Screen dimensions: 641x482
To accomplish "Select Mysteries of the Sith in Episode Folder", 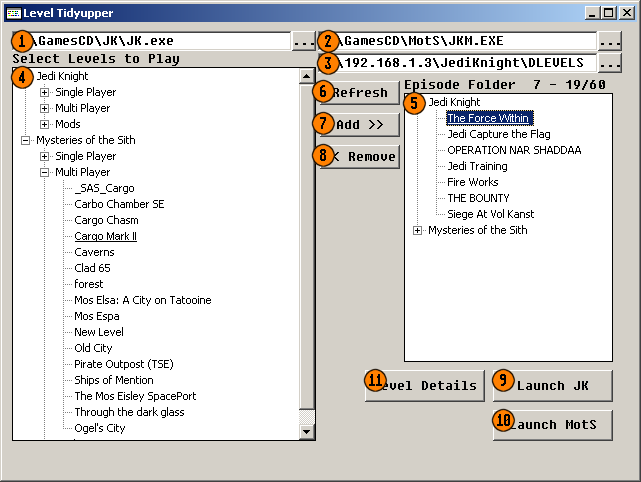I will [477, 230].
